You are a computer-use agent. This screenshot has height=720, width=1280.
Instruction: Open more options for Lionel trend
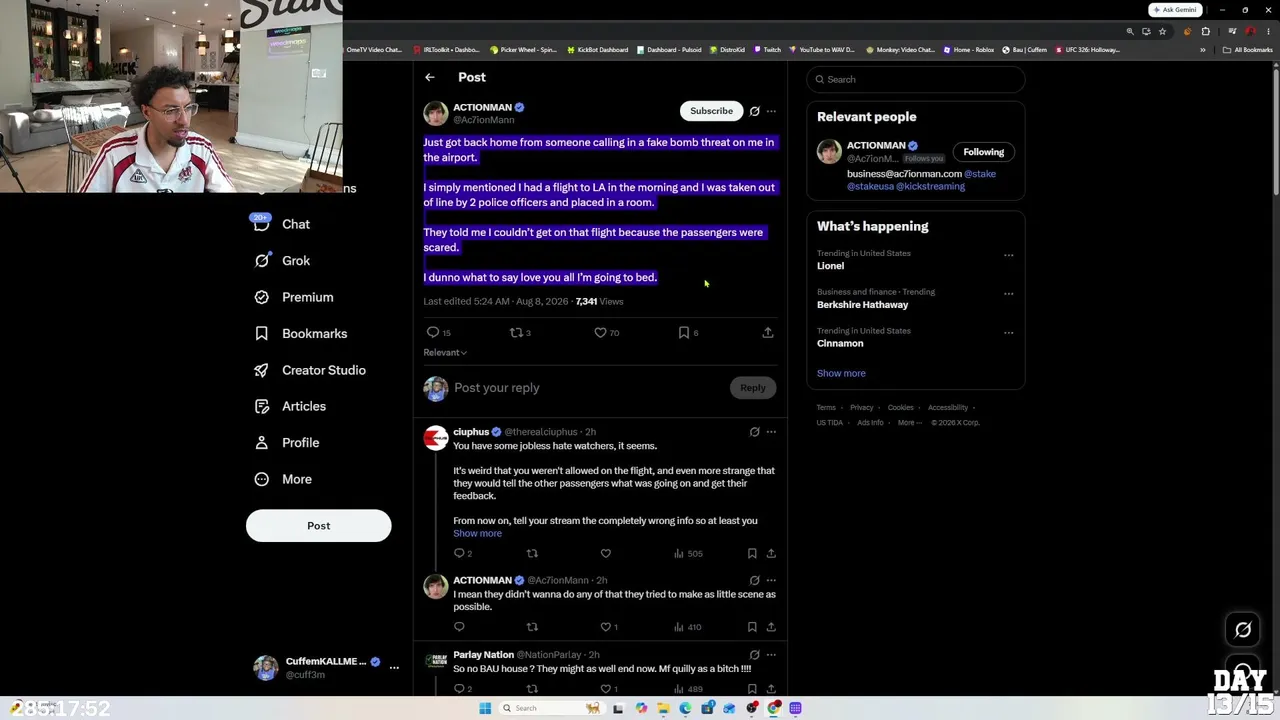click(x=1008, y=255)
